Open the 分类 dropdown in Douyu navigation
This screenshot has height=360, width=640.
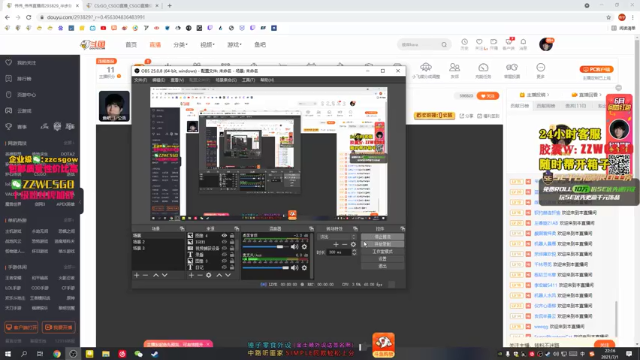[x=180, y=44]
